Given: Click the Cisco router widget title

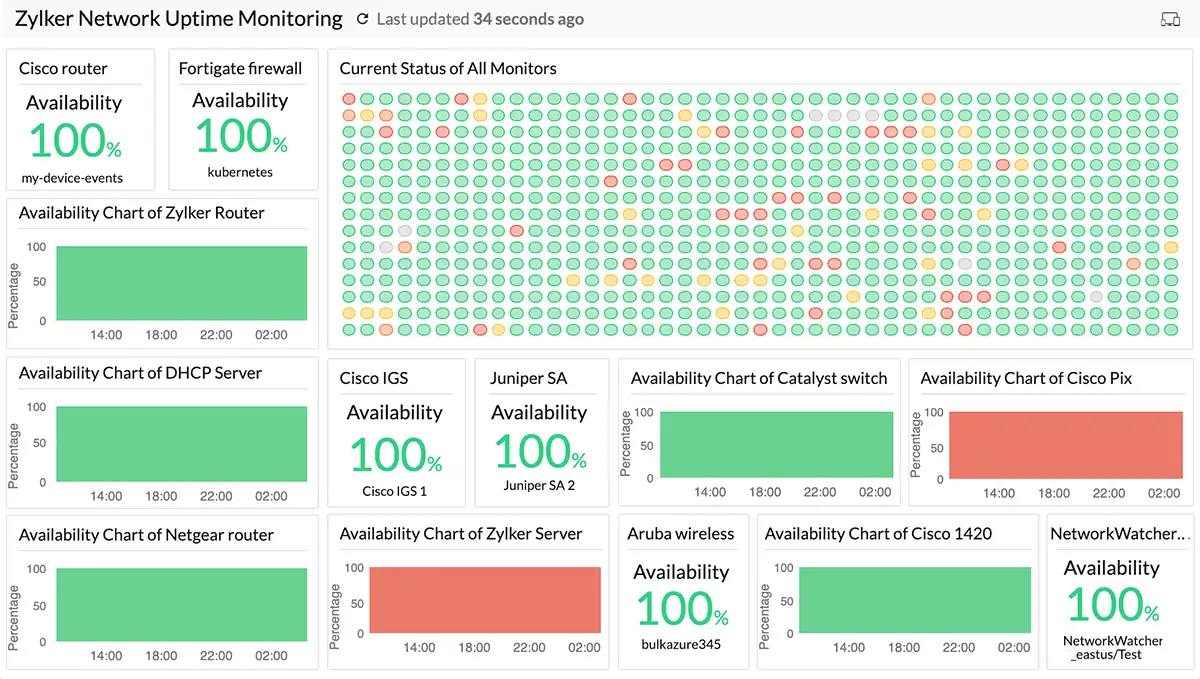Looking at the screenshot, I should point(63,69).
